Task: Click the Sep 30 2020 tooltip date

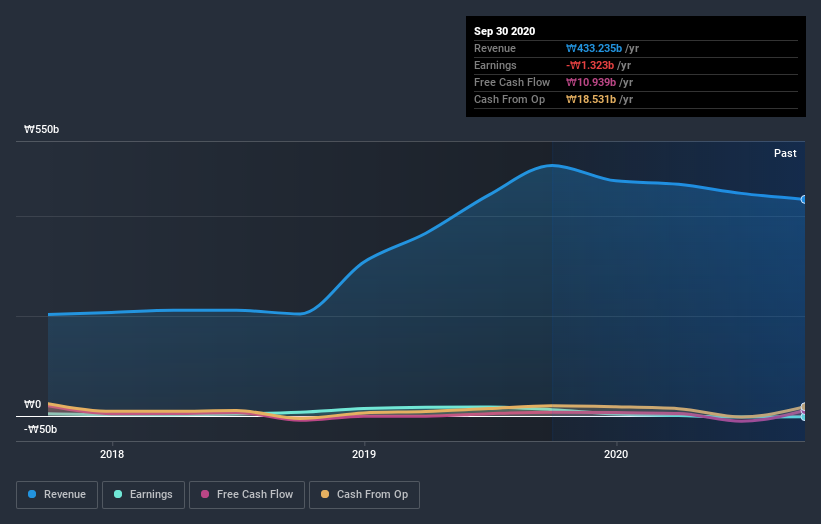Action: pos(505,31)
